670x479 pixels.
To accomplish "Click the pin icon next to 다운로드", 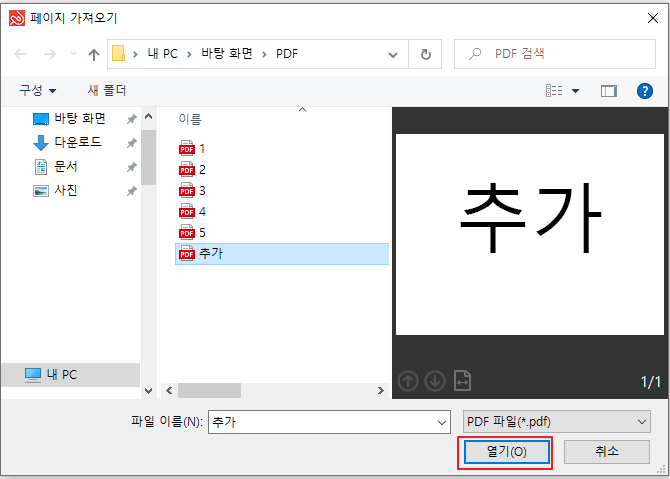I will (x=132, y=143).
